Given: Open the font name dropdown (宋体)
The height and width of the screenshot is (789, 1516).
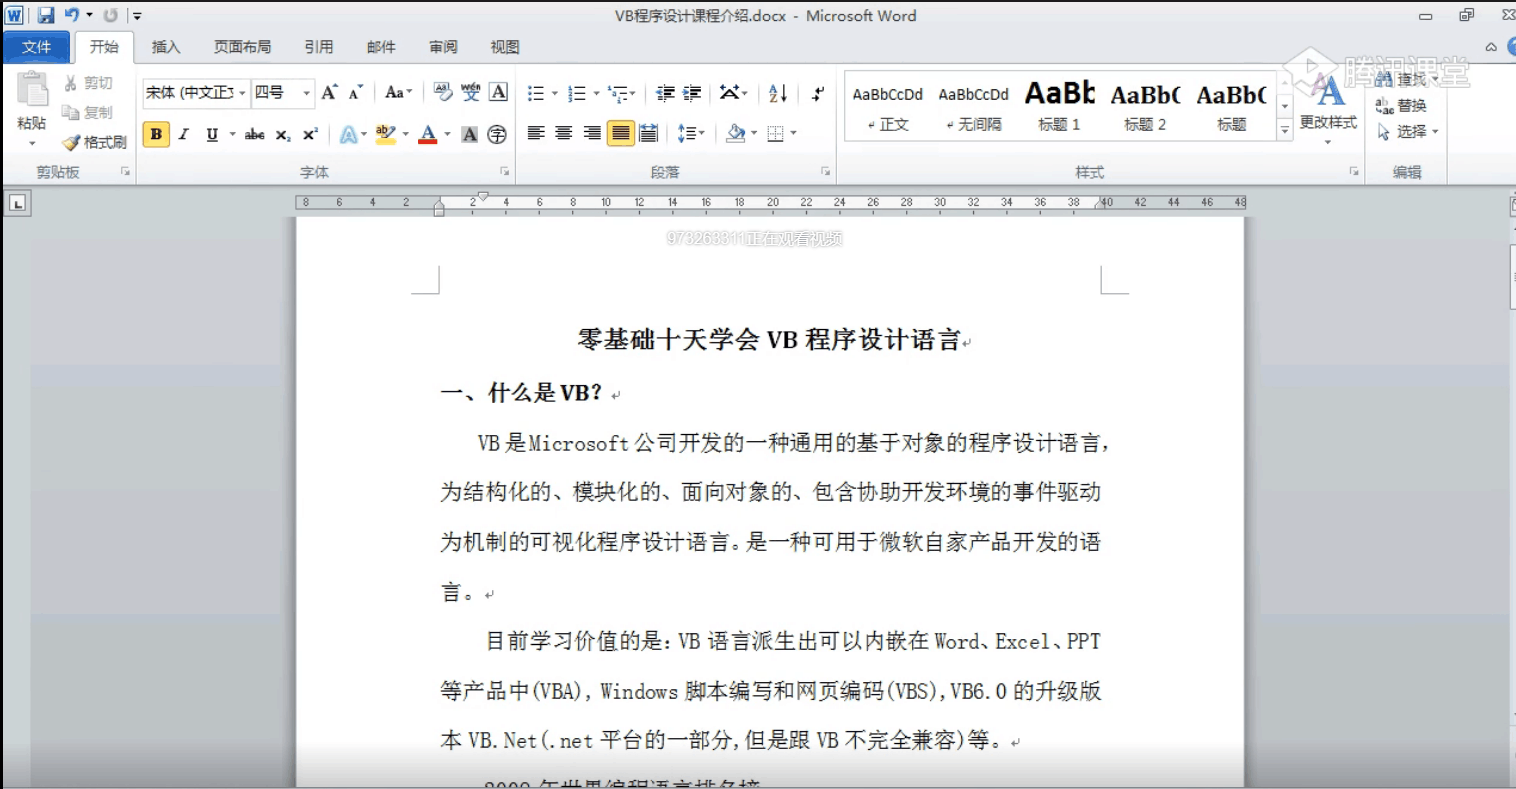Looking at the screenshot, I should click(242, 93).
